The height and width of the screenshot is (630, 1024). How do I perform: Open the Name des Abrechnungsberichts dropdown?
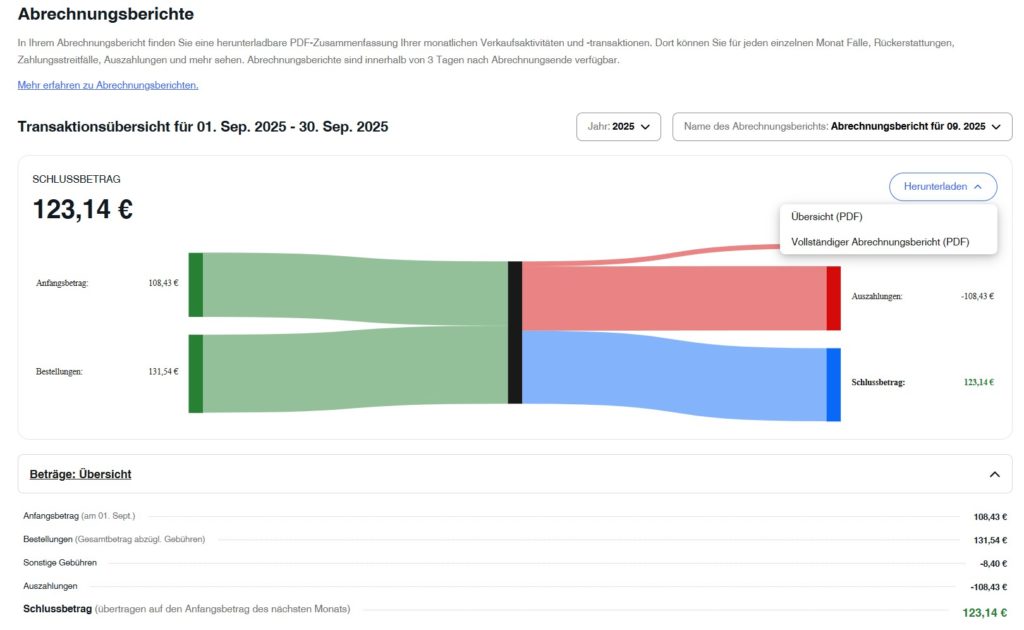click(842, 127)
